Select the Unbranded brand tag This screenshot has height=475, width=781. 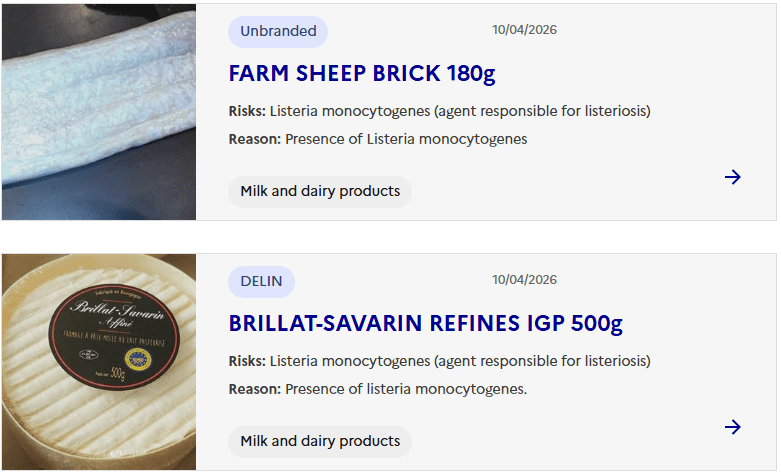(278, 31)
